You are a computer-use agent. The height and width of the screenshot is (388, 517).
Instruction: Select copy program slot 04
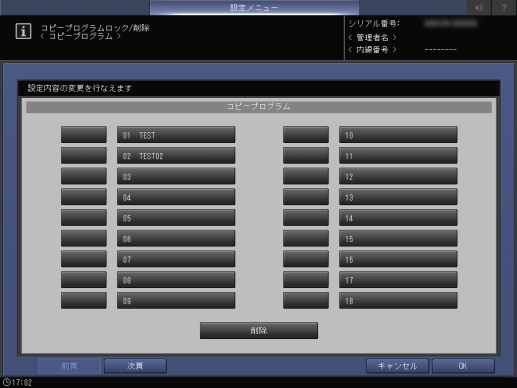pos(176,197)
